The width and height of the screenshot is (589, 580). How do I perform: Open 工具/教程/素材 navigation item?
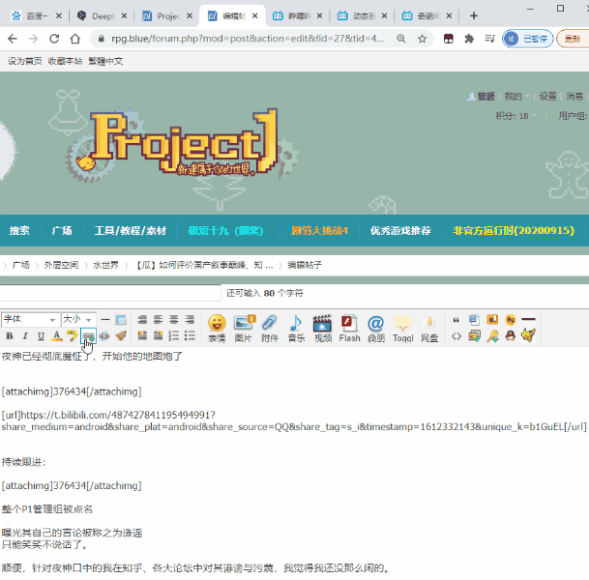pos(130,230)
